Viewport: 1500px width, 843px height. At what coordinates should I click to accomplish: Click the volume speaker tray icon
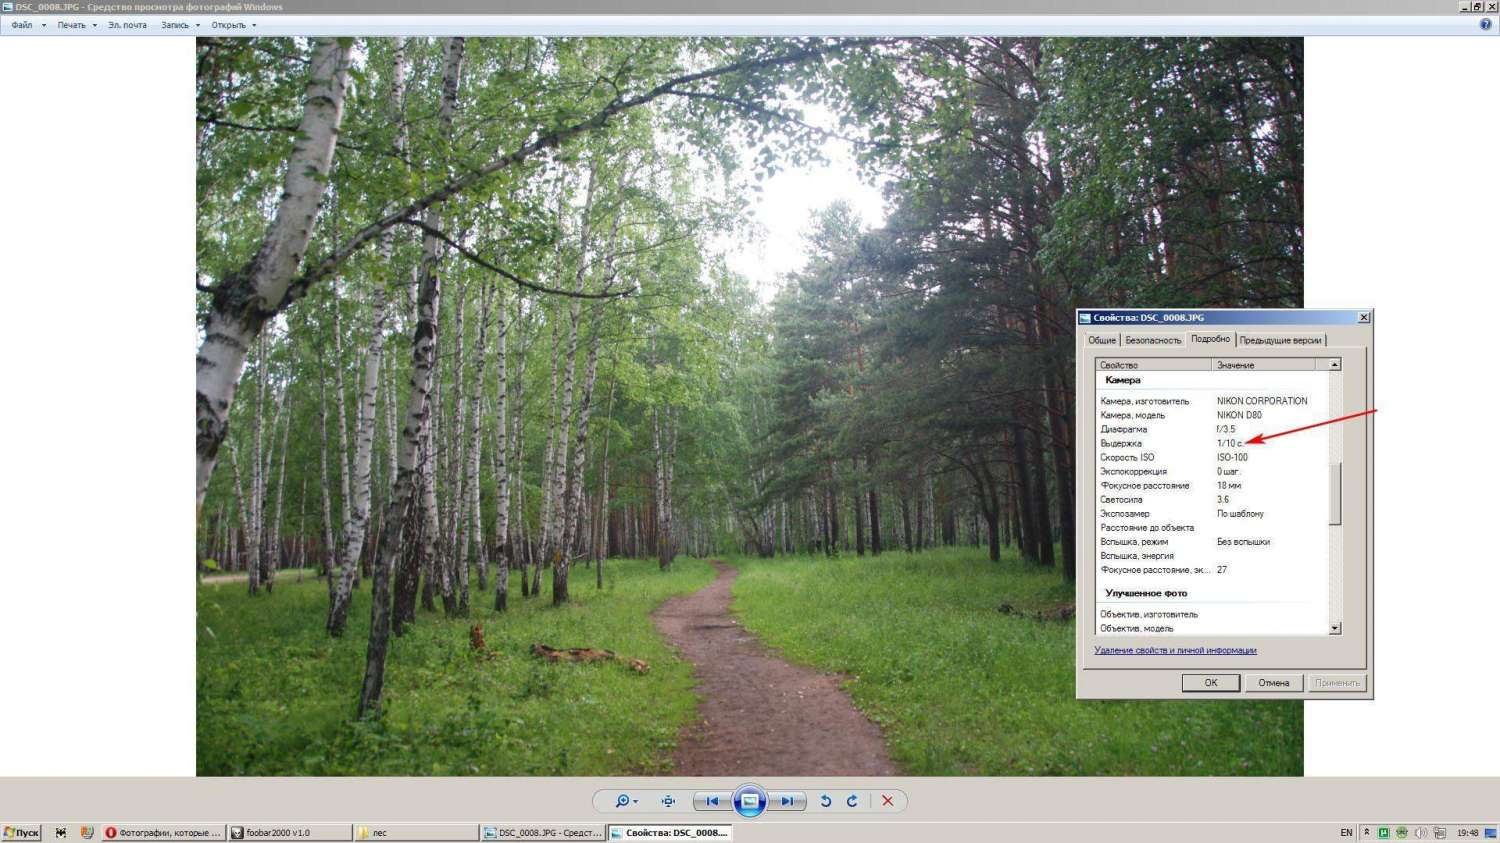pos(1421,832)
